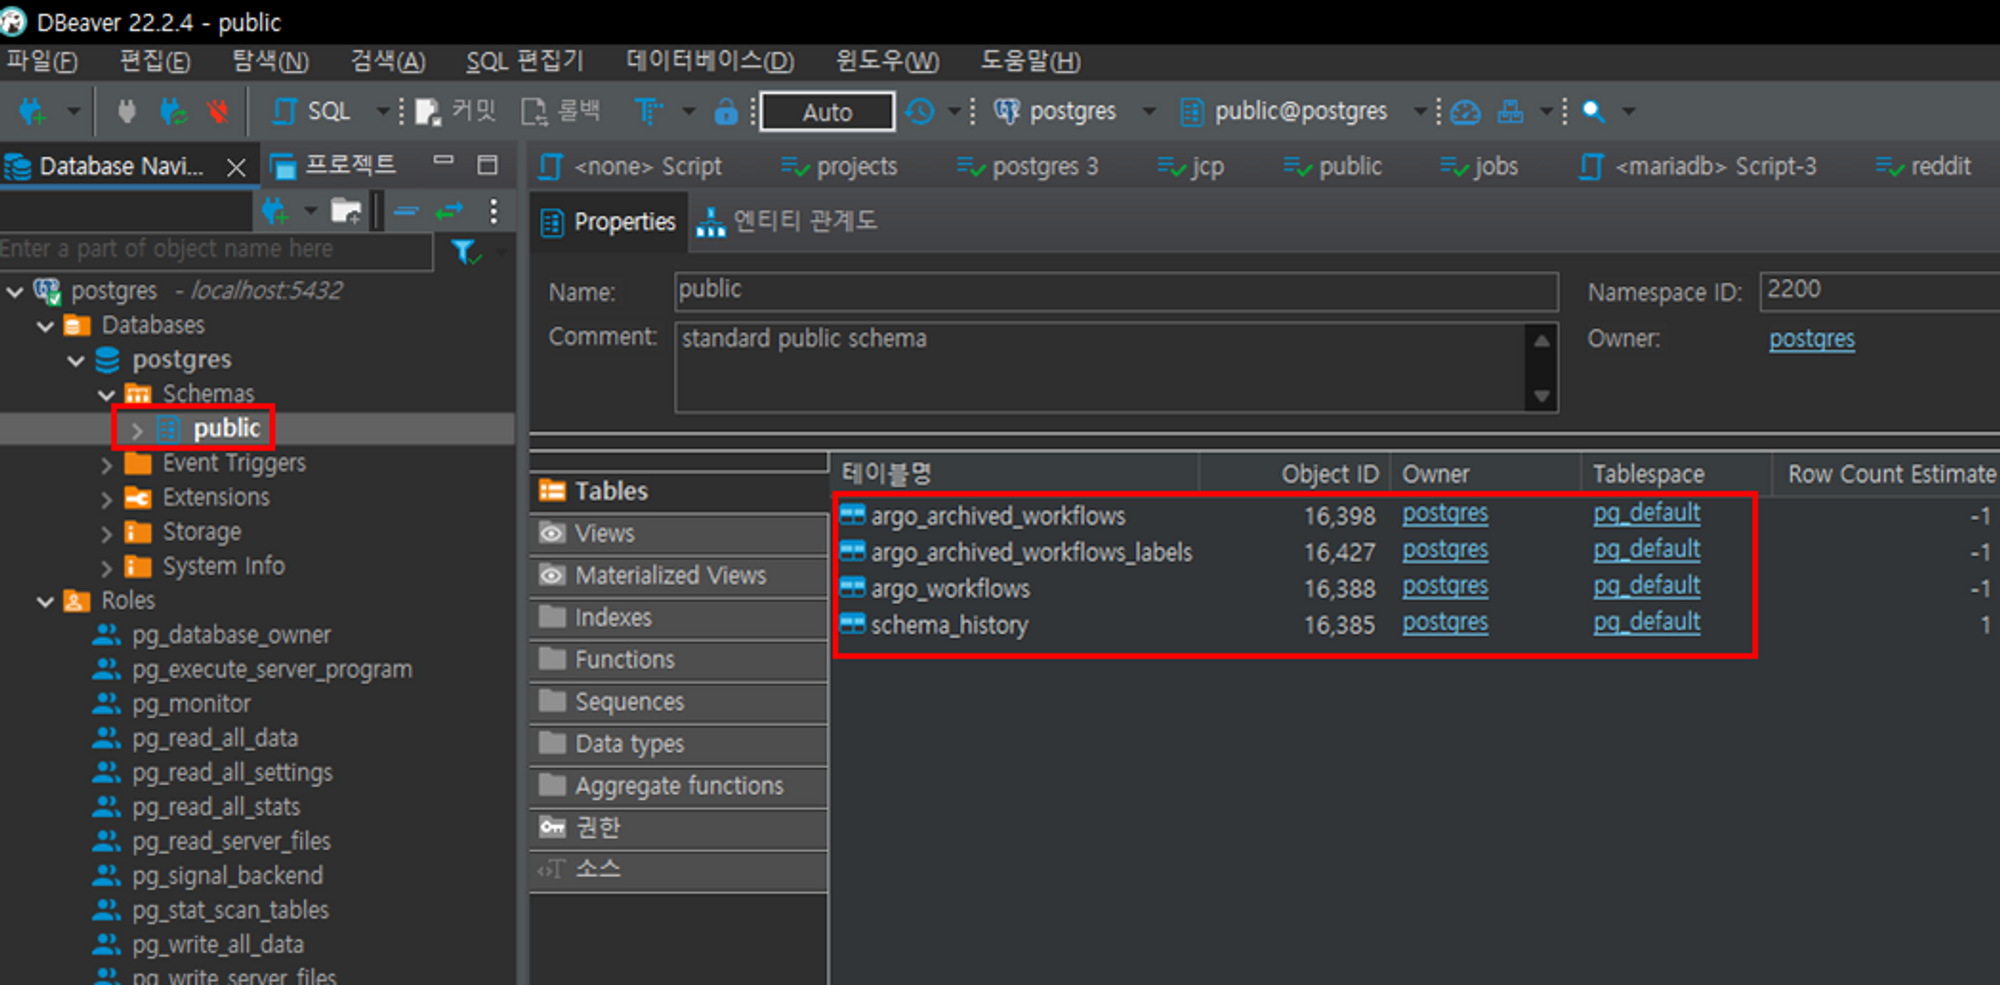Close the Database Navigator tab
This screenshot has width=2000, height=985.
pyautogui.click(x=236, y=167)
